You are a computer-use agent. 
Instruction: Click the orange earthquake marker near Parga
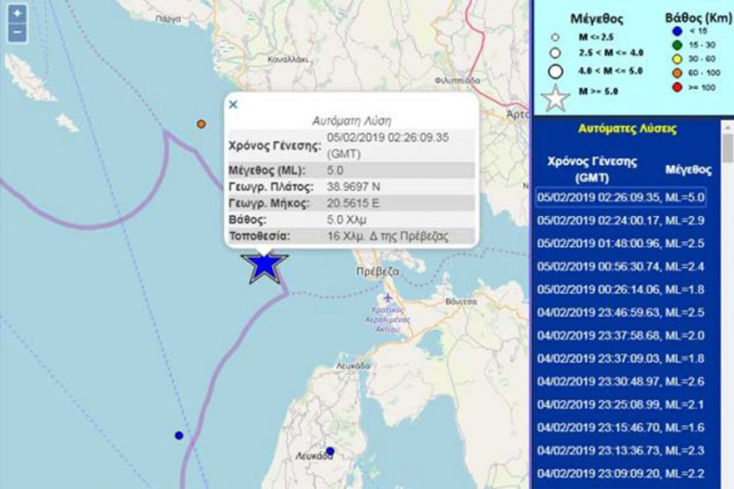201,124
